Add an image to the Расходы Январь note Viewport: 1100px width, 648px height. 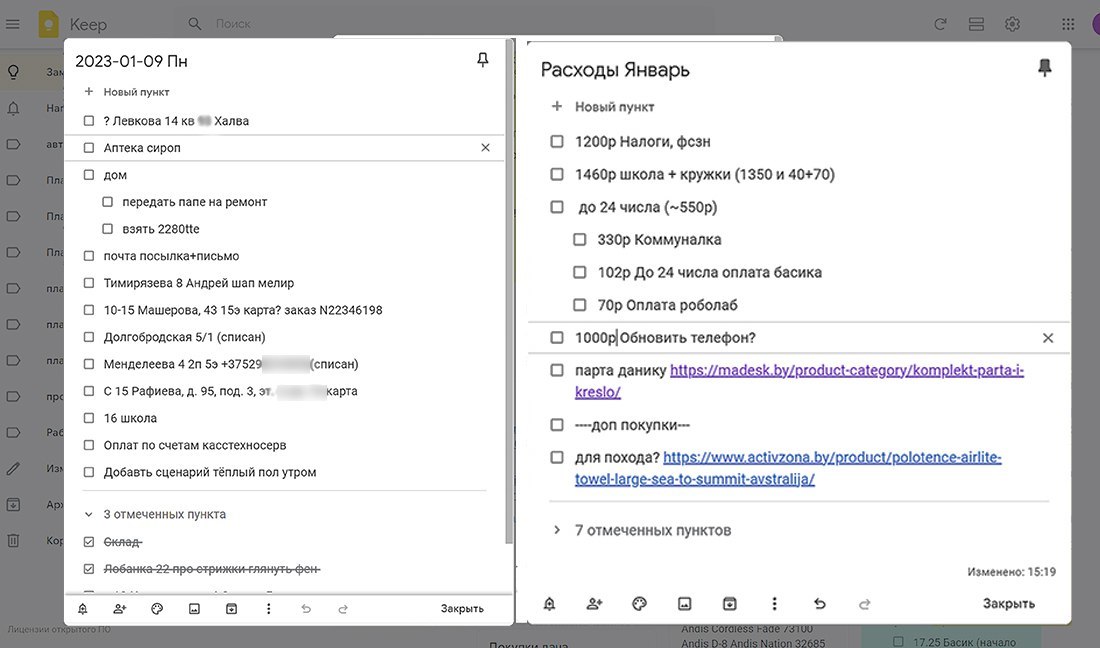click(x=685, y=604)
